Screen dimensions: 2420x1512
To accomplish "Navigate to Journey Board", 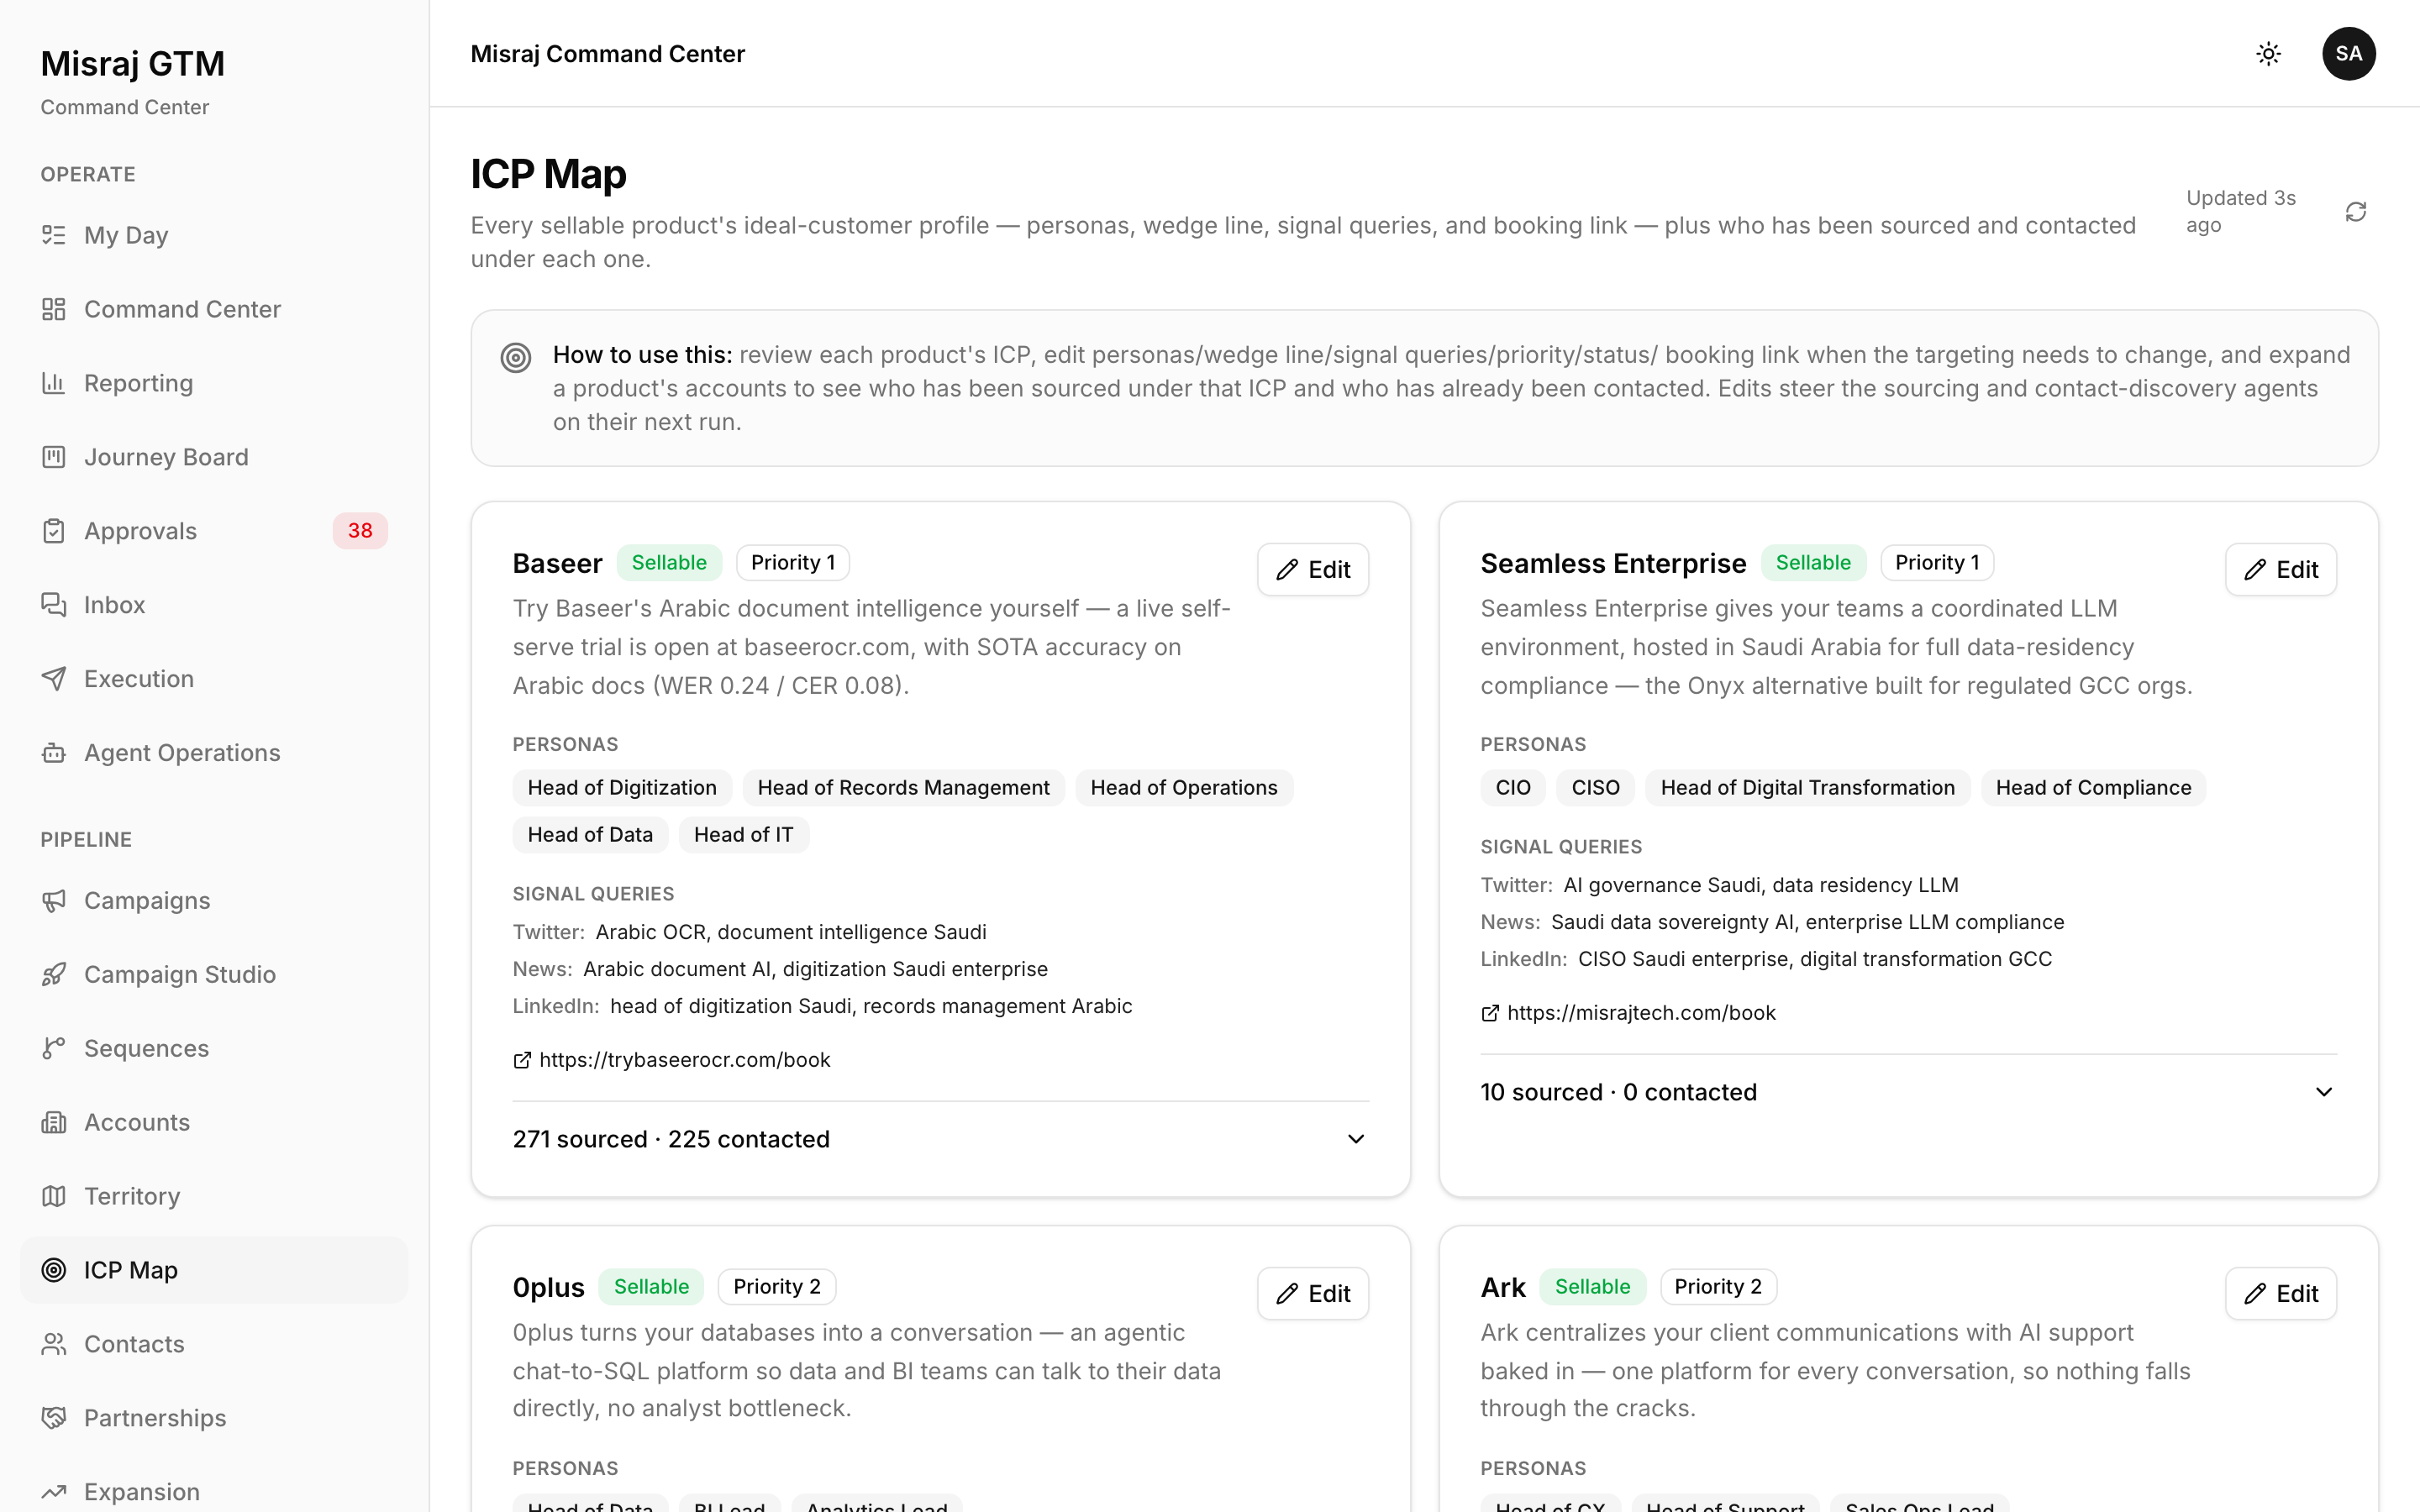I will coord(214,457).
